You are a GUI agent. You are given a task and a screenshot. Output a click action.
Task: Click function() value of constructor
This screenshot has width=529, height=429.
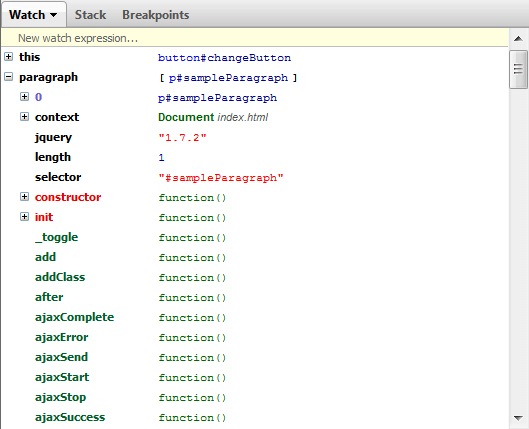192,198
